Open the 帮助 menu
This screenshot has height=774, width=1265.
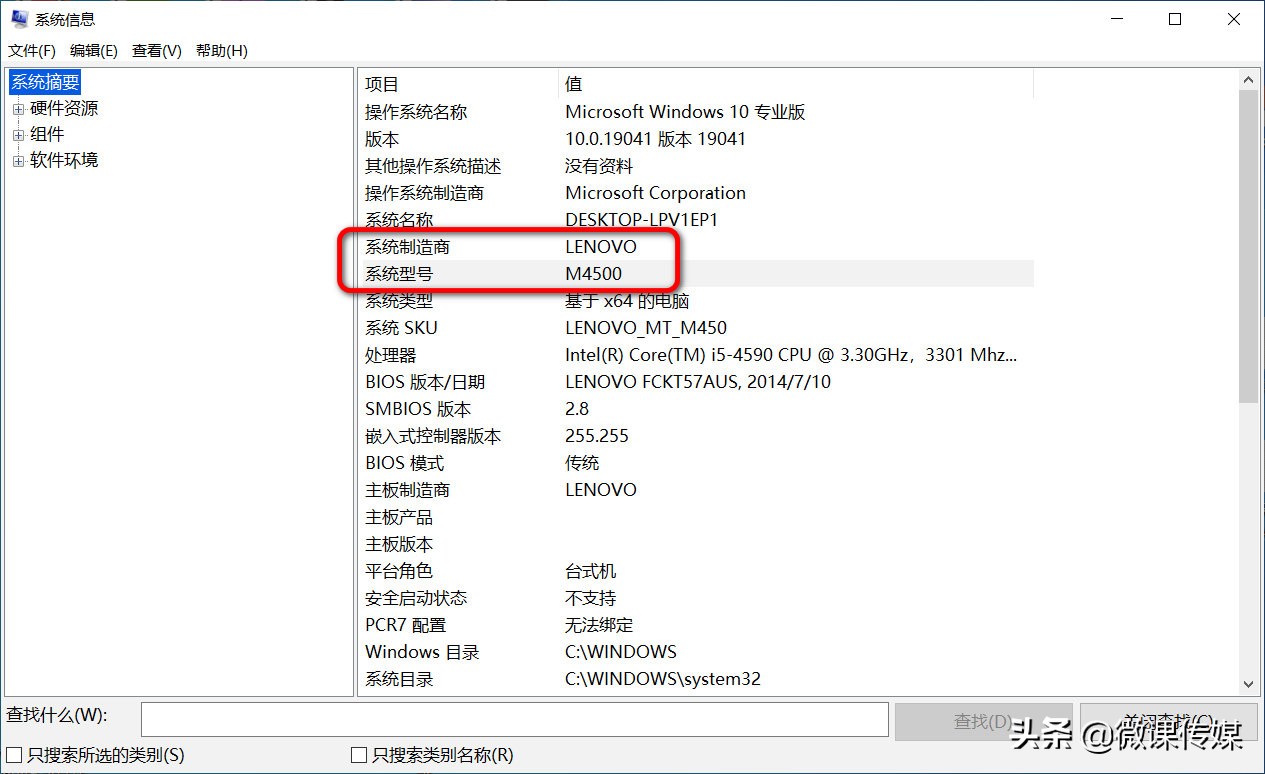[220, 50]
